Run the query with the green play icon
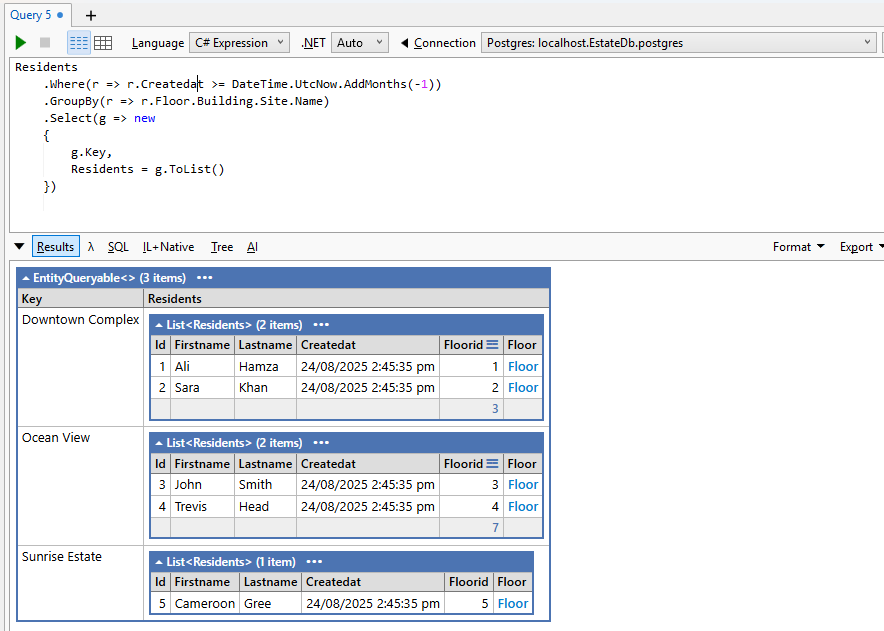The height and width of the screenshot is (631, 884). [20, 42]
